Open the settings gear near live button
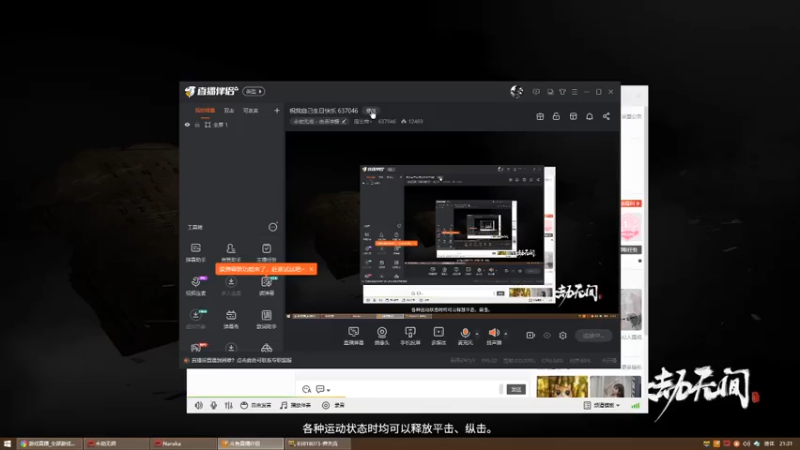This screenshot has height=450, width=800. click(x=563, y=335)
